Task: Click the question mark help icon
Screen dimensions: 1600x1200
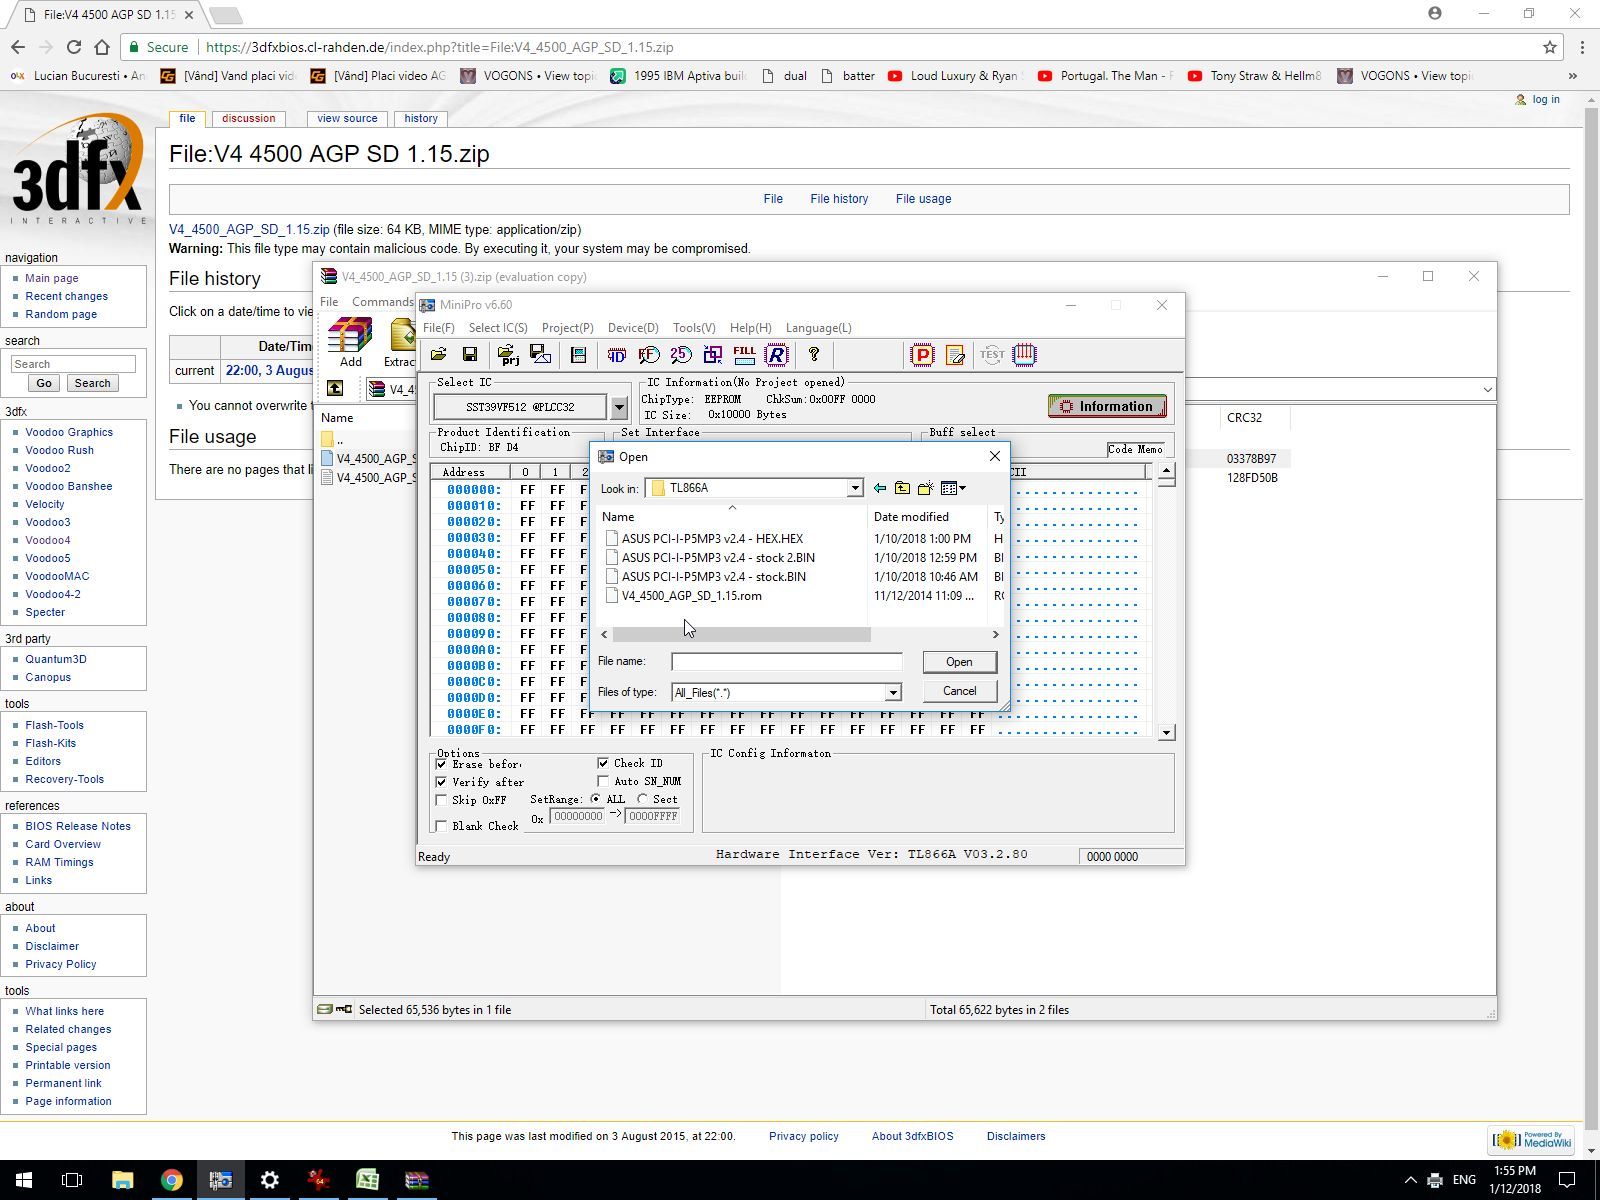Action: point(814,355)
